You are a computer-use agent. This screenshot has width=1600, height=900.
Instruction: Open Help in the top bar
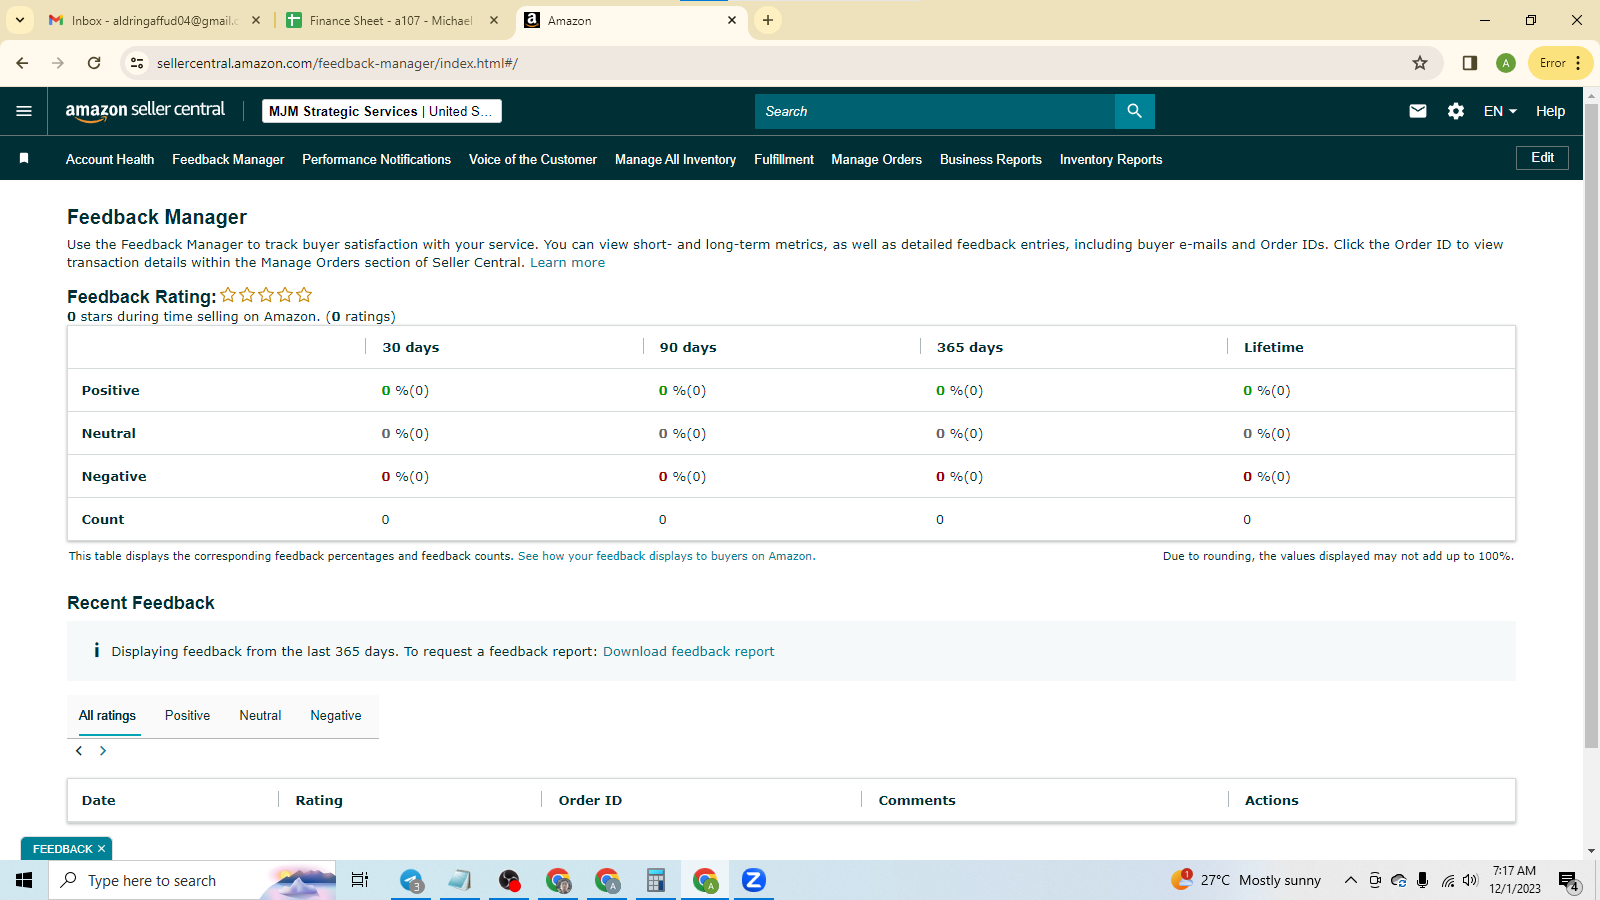click(1550, 111)
